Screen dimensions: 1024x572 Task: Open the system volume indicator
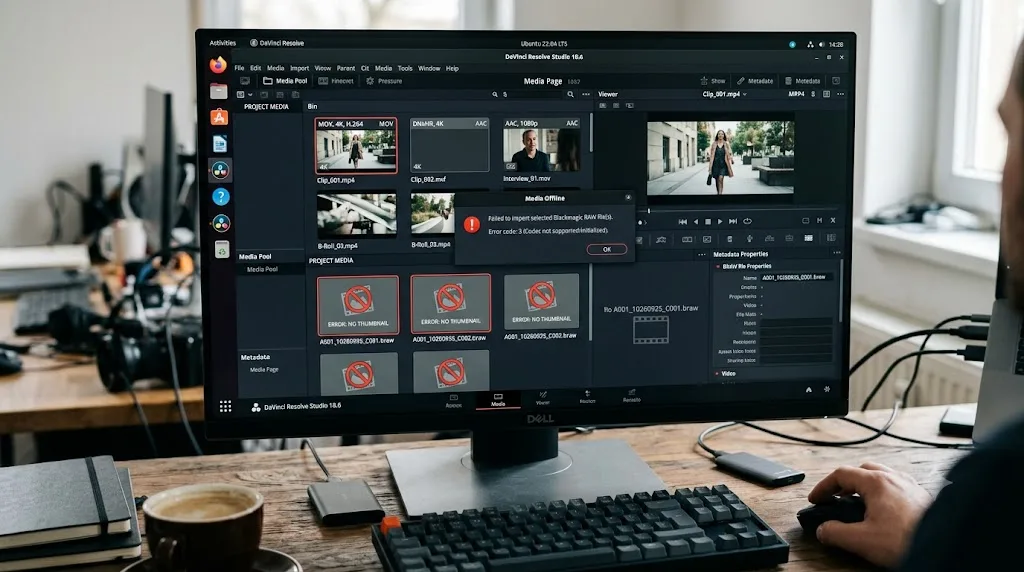[x=822, y=44]
